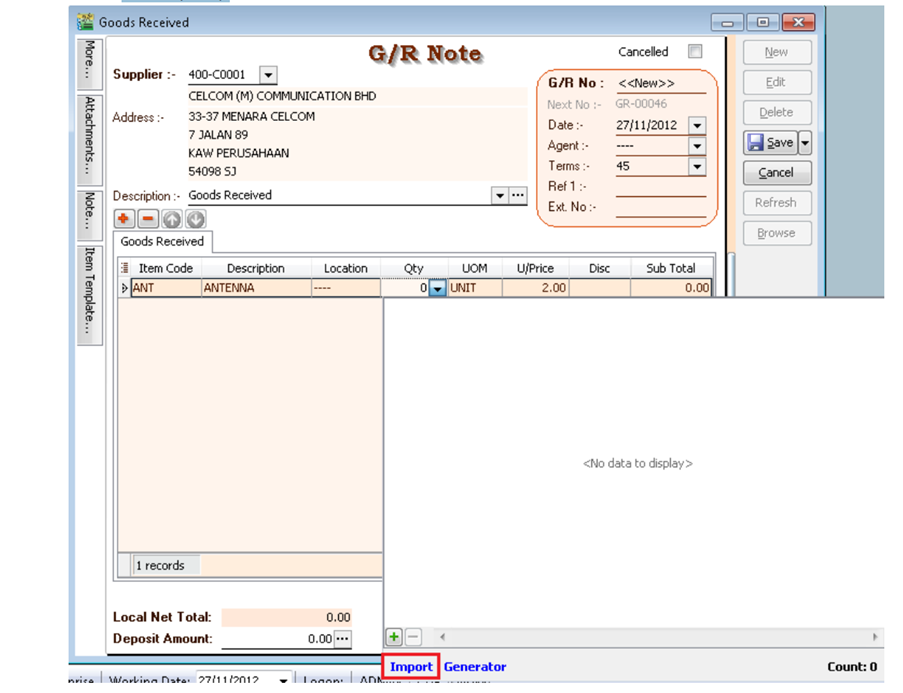The image size is (903, 693).
Task: Click the grid column chooser icon
Action: click(x=125, y=268)
